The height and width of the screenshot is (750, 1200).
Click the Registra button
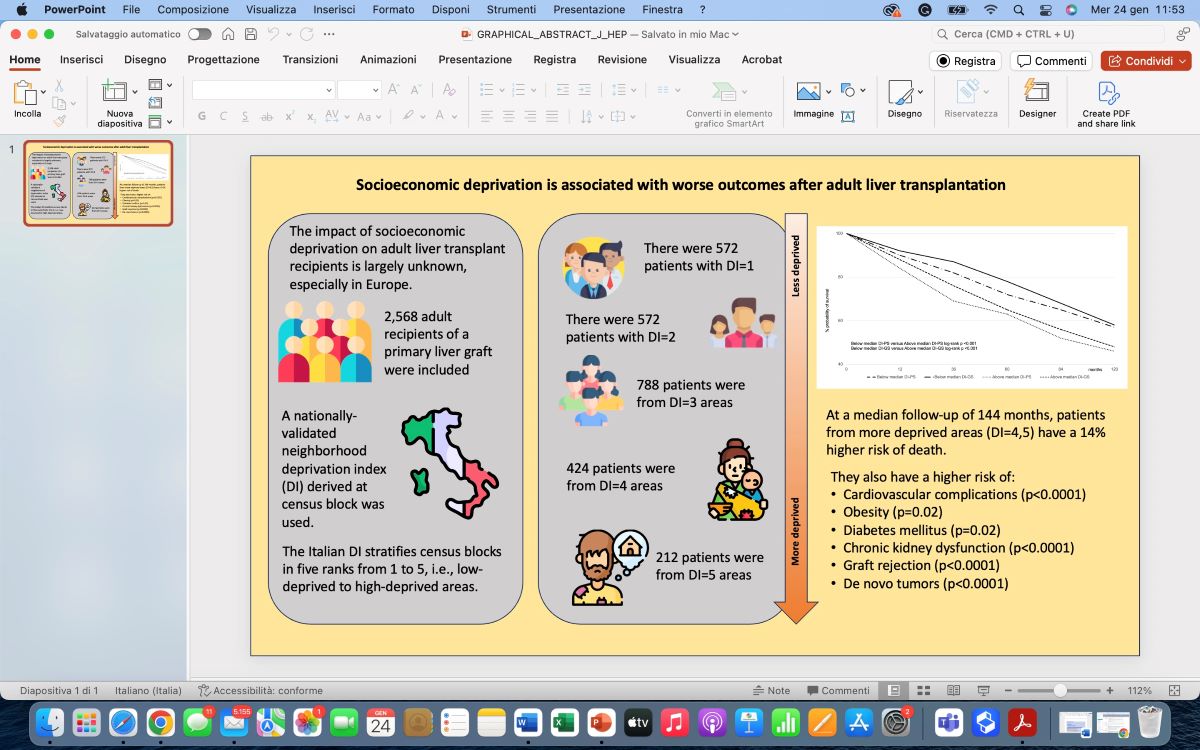(x=966, y=61)
